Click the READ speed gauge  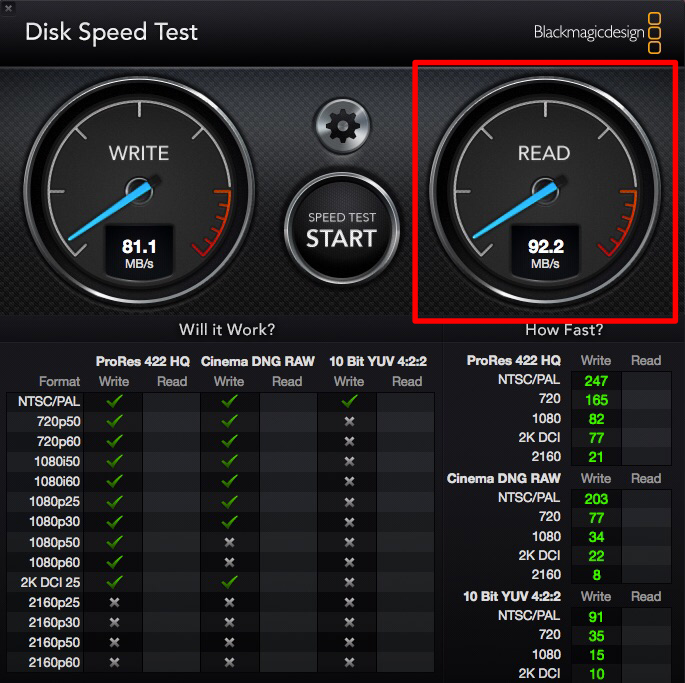tap(545, 191)
